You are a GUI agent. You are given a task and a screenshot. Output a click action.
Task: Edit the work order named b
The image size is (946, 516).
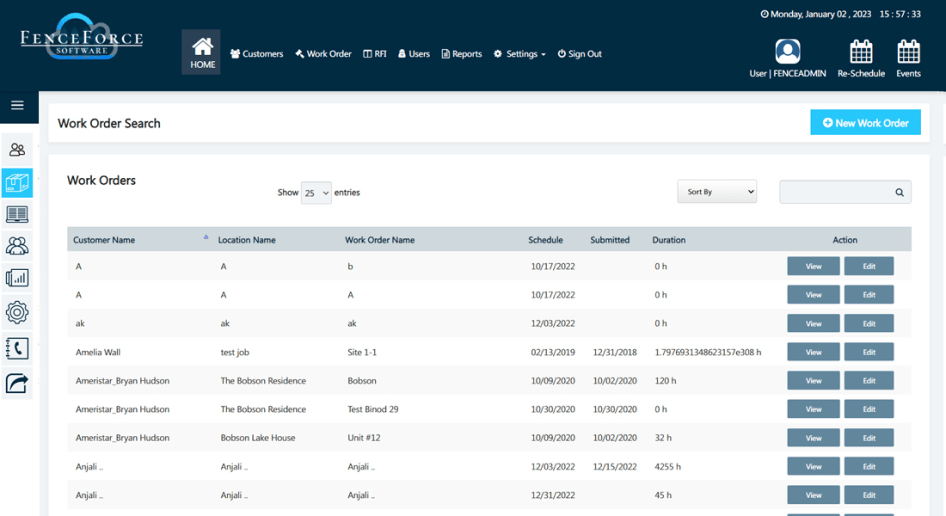click(869, 266)
